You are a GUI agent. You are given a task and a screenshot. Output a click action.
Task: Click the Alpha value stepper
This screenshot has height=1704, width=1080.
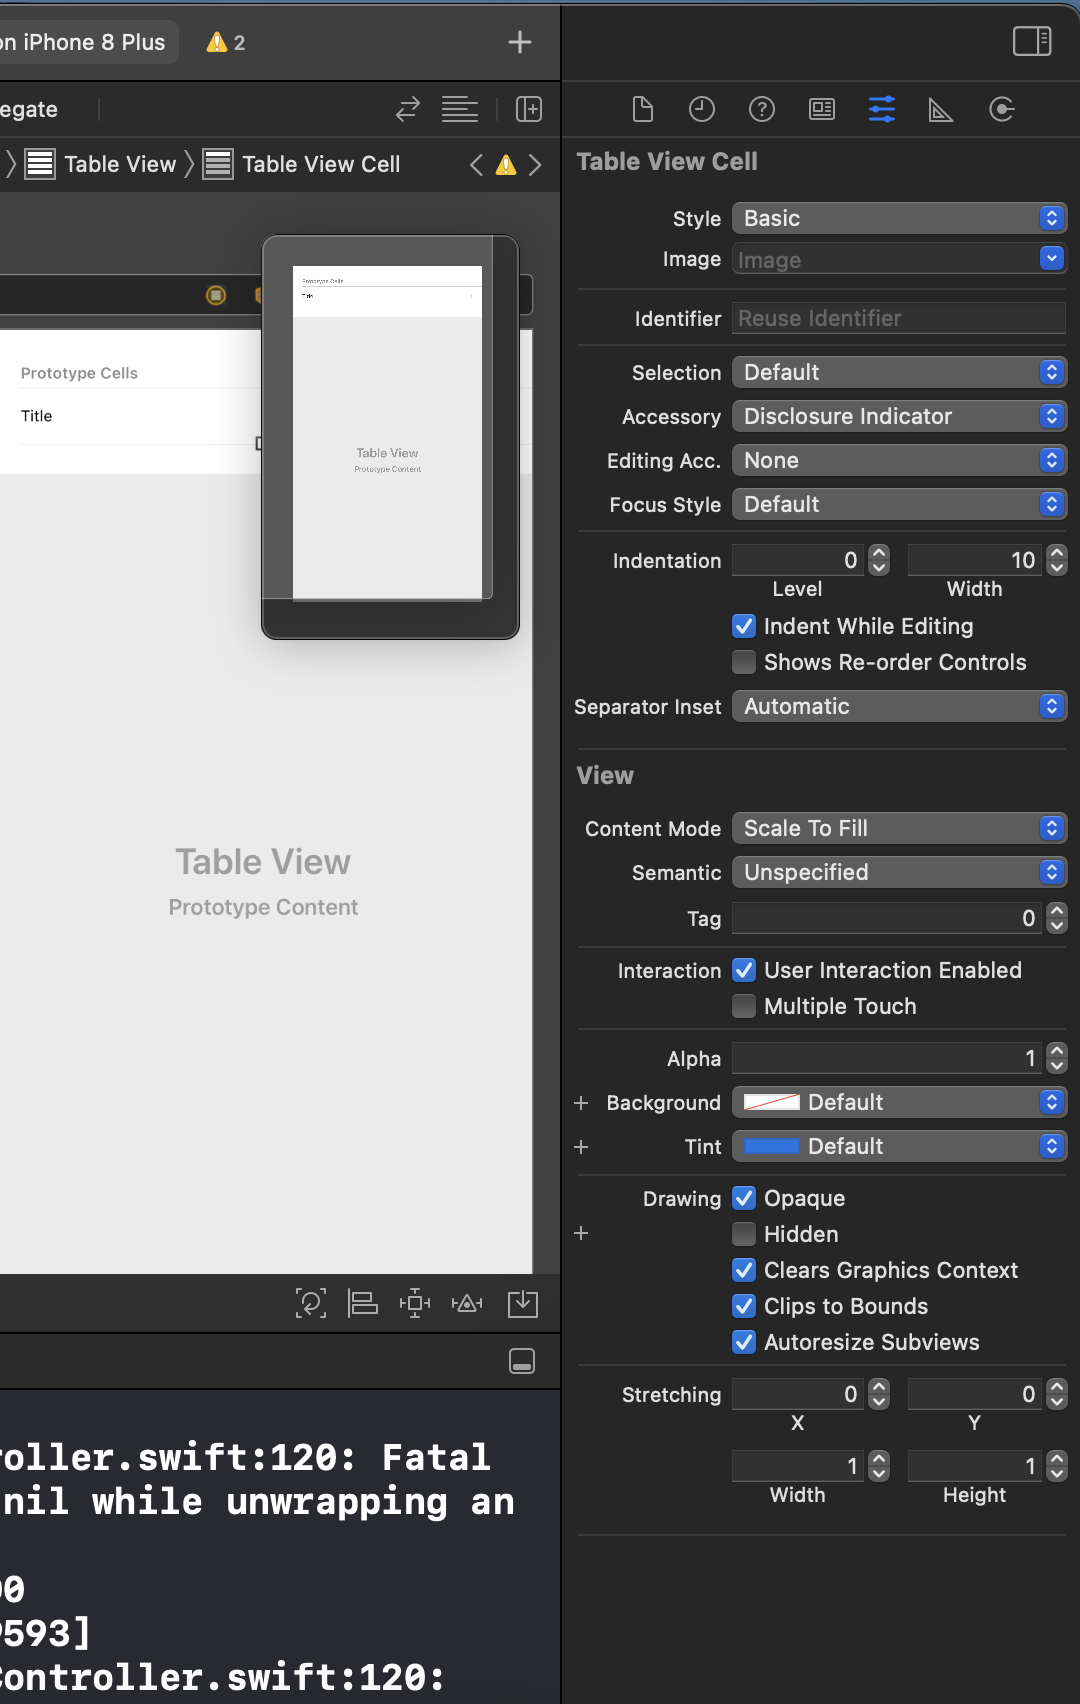[1057, 1058]
